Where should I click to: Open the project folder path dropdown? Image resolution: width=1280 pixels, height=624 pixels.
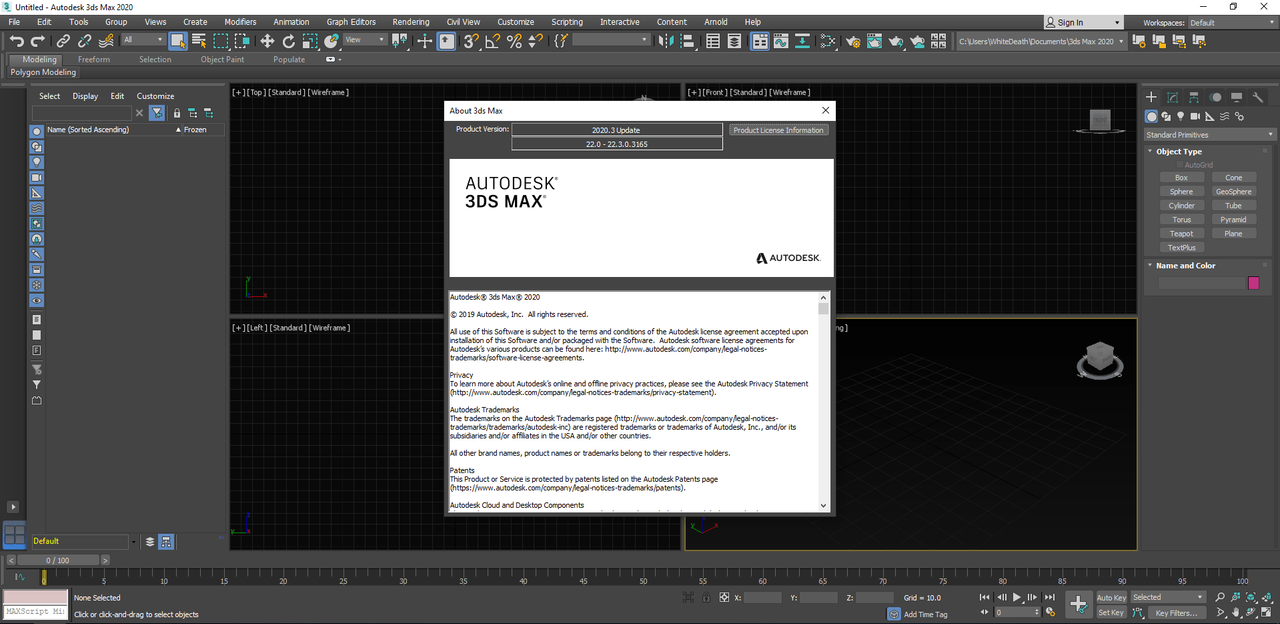pyautogui.click(x=1041, y=41)
